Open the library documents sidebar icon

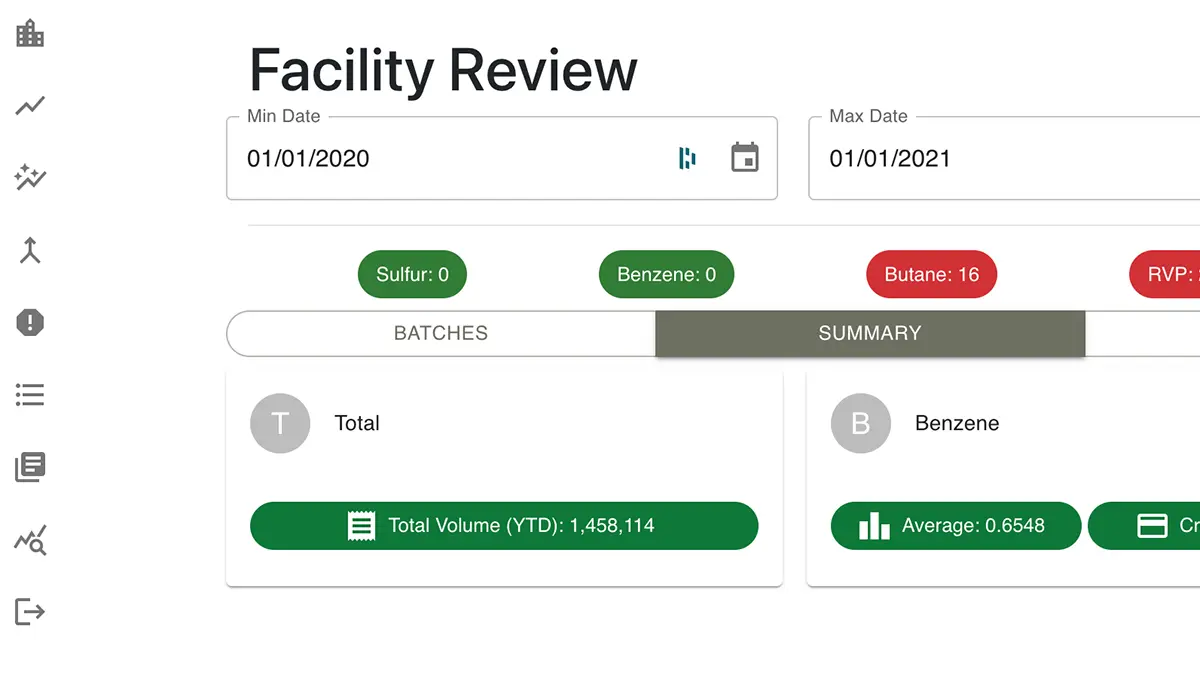point(30,467)
